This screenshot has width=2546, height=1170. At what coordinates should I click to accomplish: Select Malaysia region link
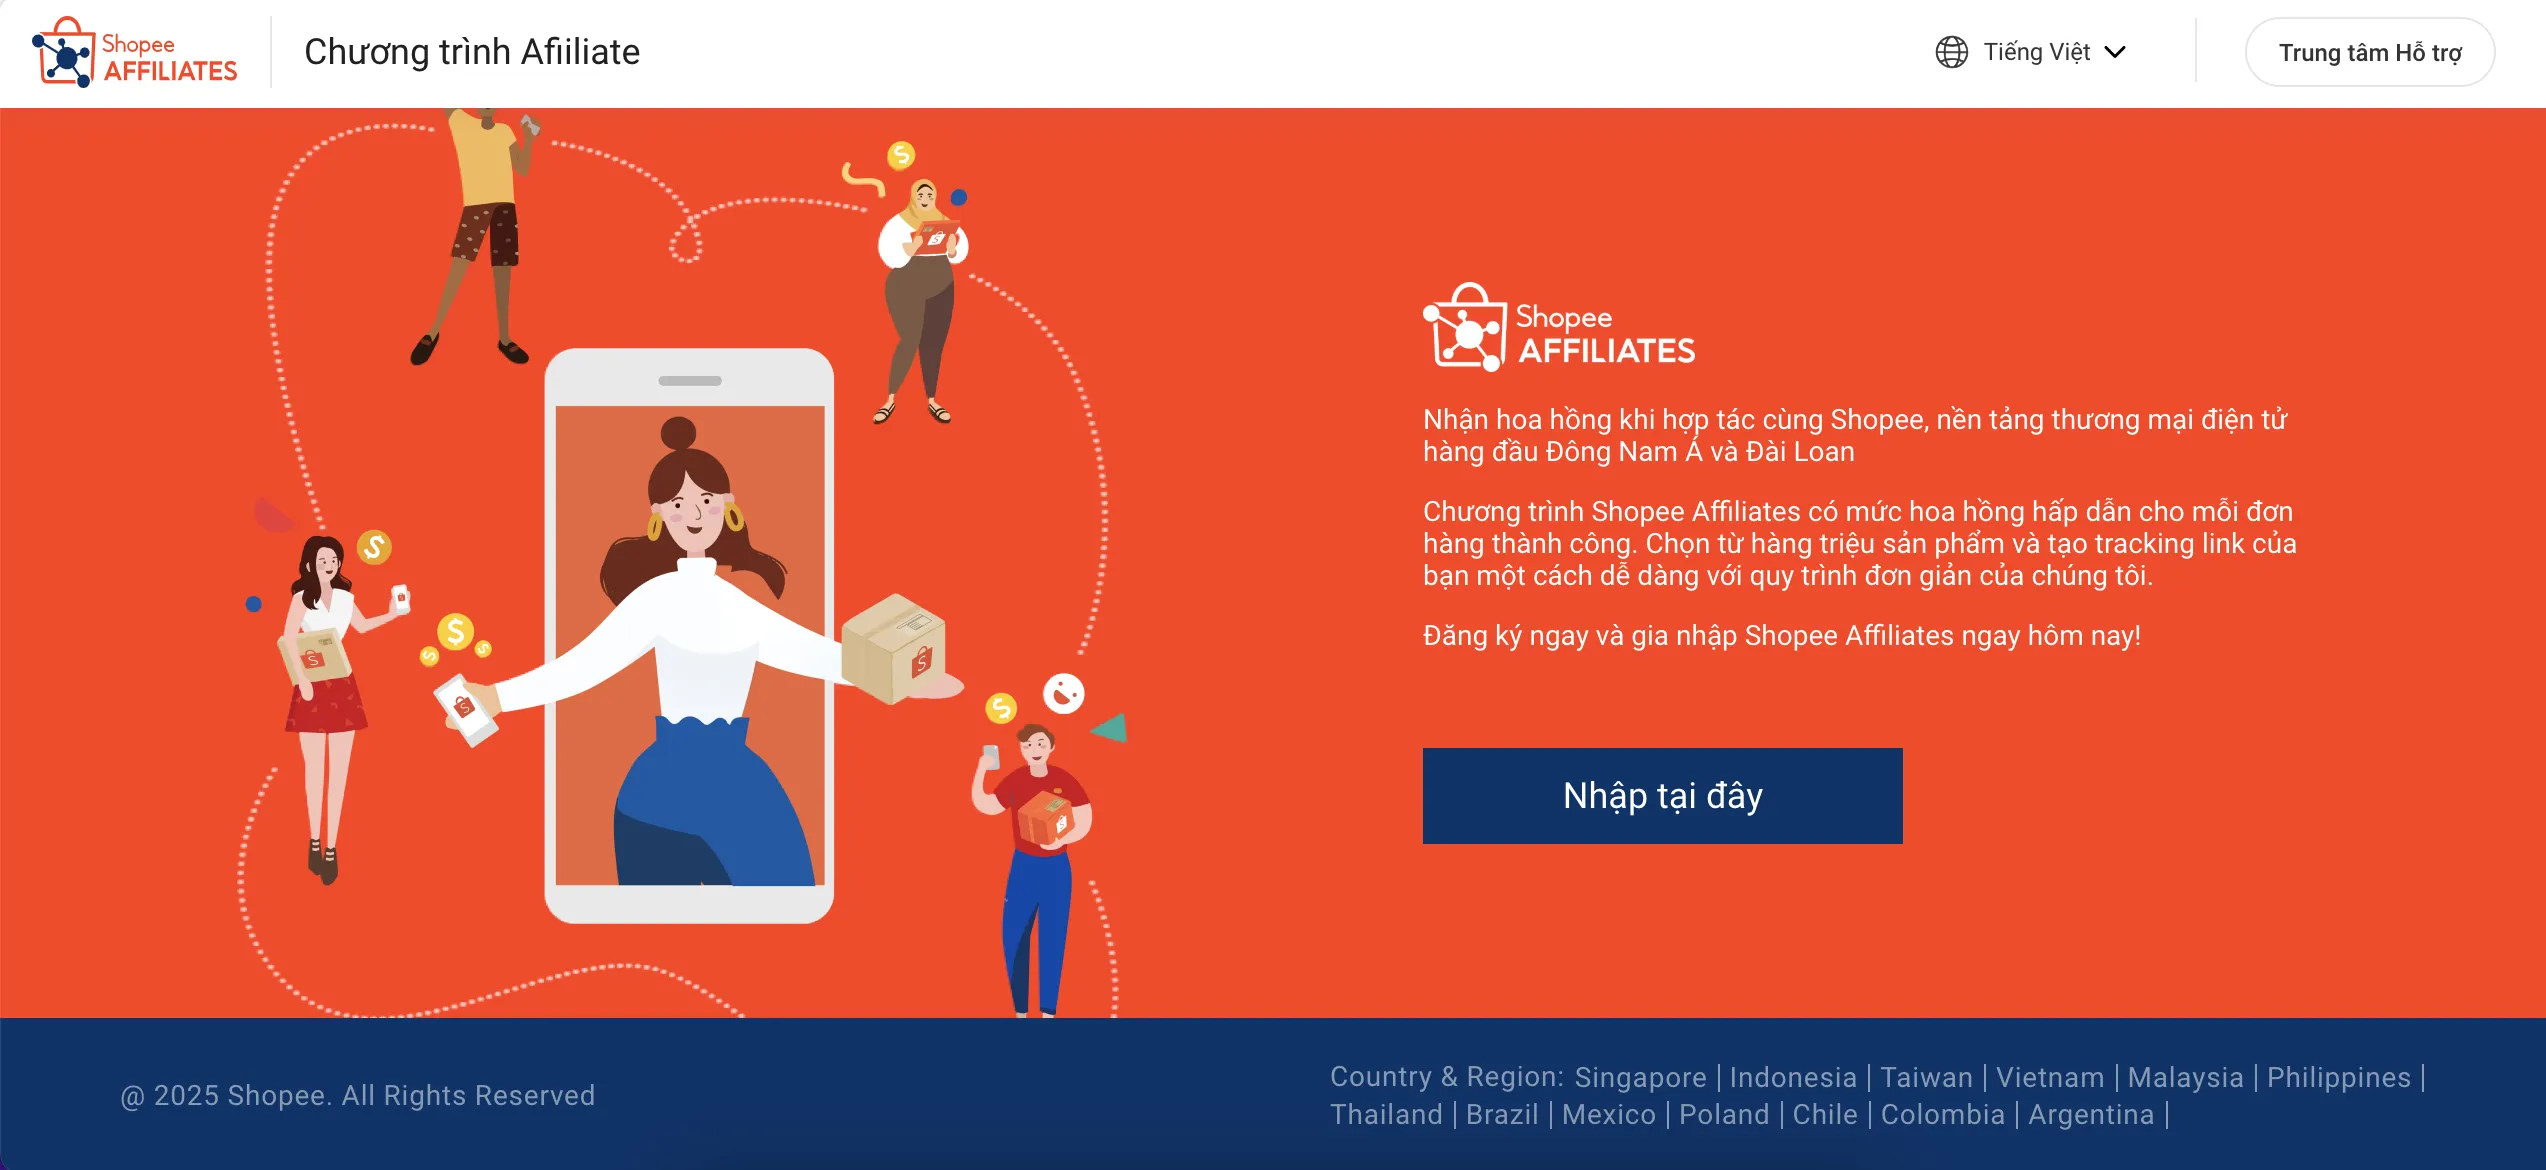coord(2185,1077)
